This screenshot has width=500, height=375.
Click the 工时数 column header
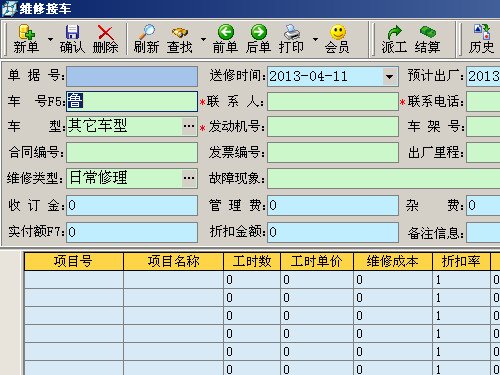(252, 261)
